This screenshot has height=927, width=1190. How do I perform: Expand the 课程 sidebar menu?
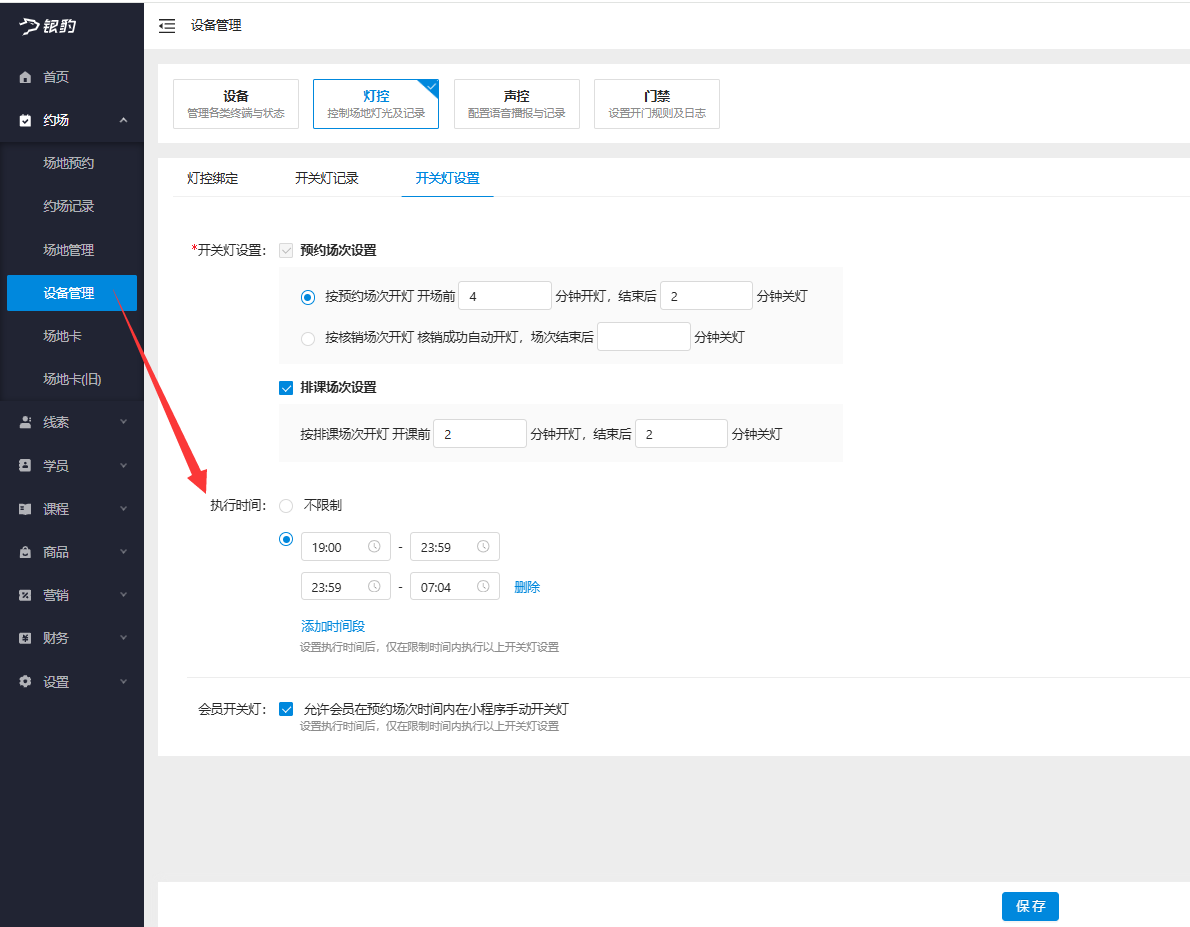[x=24, y=508]
